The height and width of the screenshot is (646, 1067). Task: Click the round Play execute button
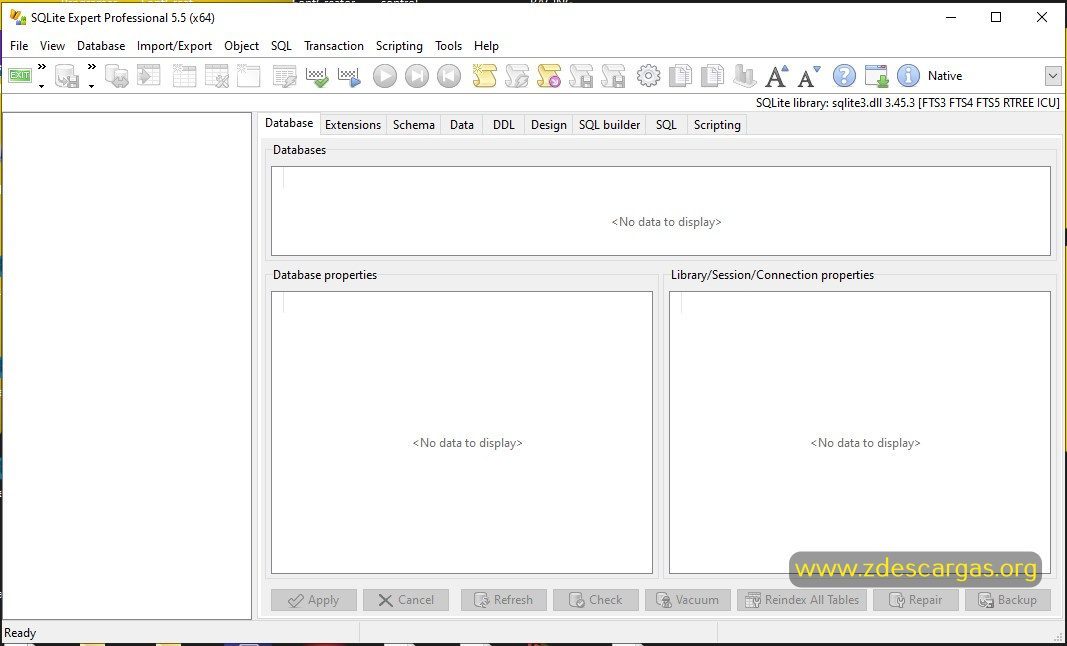click(x=384, y=76)
